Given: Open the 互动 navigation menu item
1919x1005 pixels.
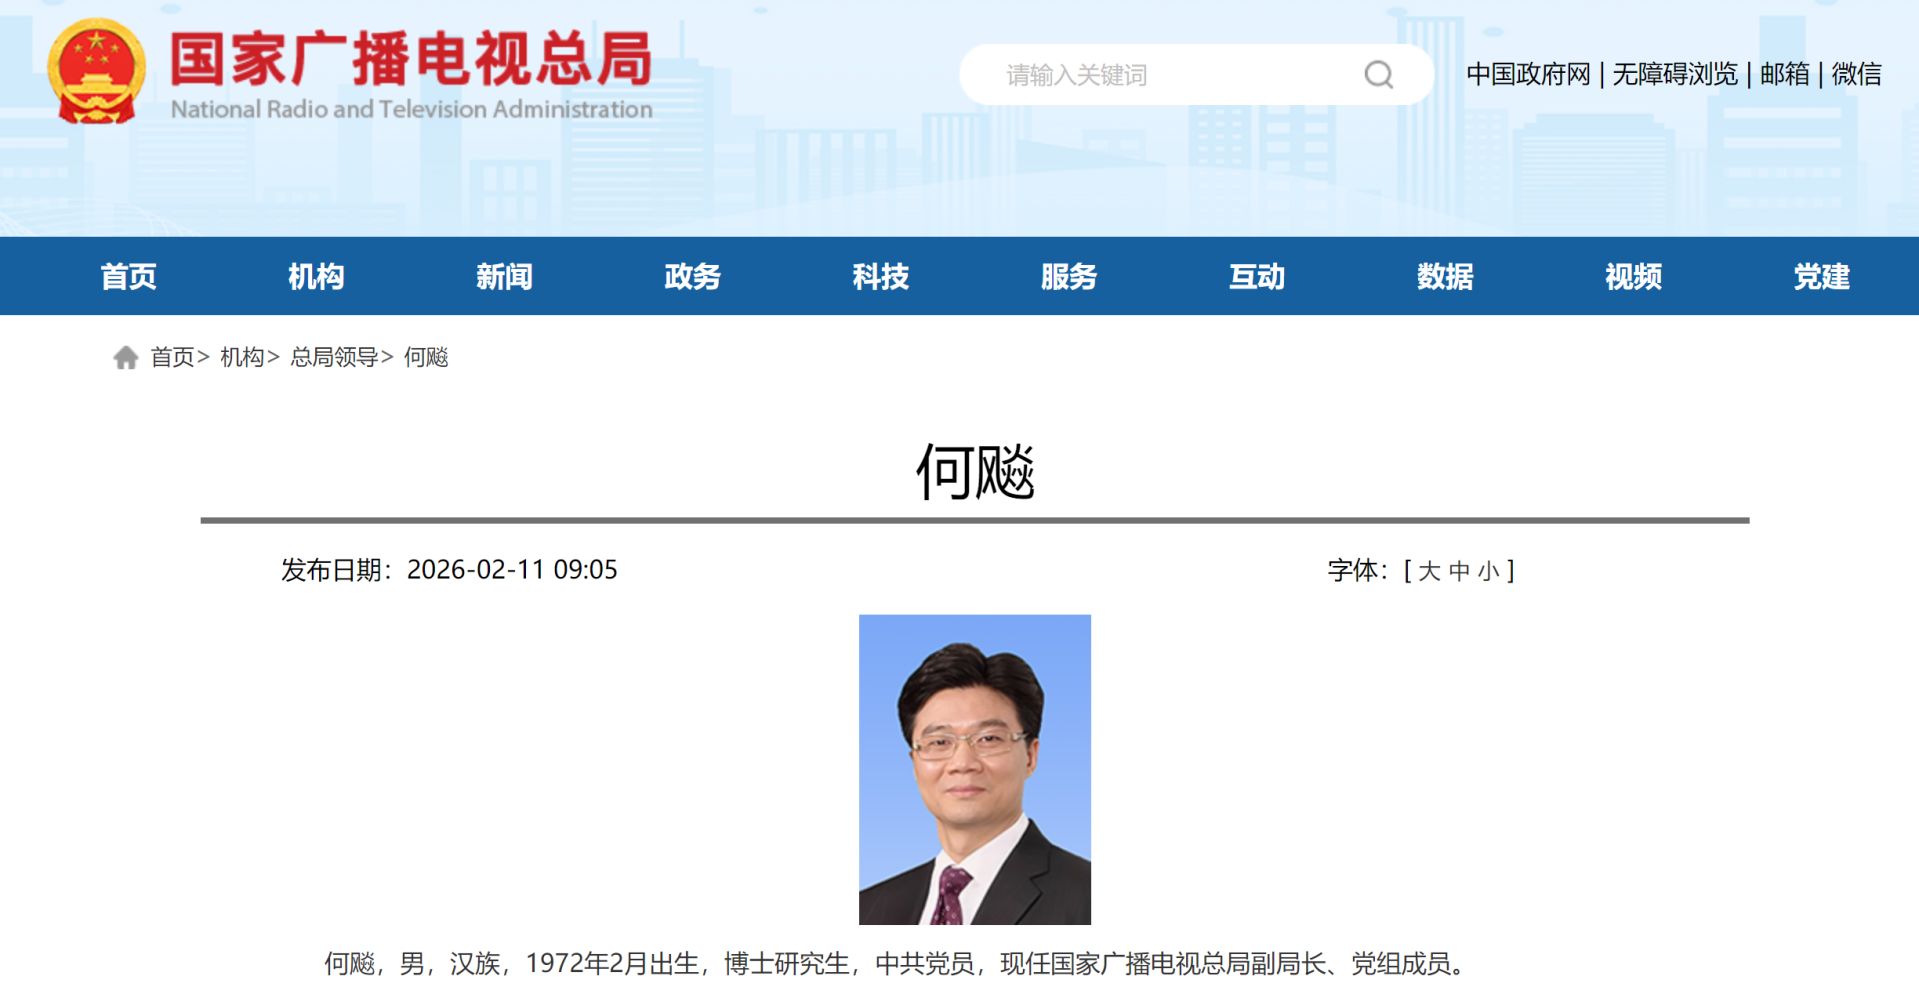Looking at the screenshot, I should click(1257, 276).
